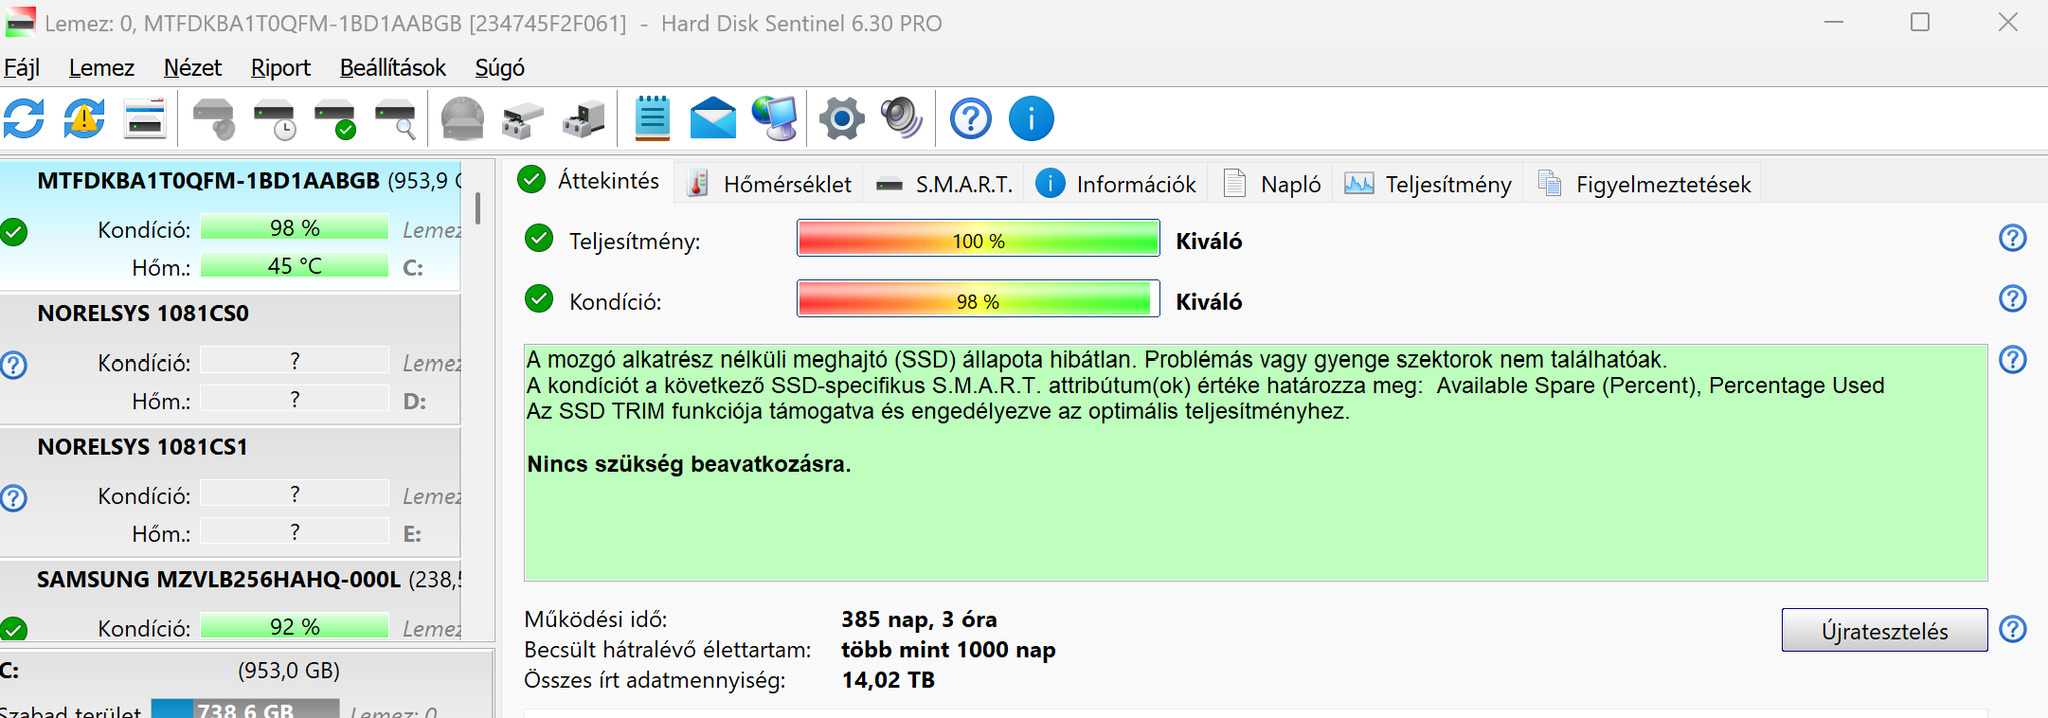The height and width of the screenshot is (718, 2048).
Task: Click the blue refresh arrows toolbar icon
Action: [24, 119]
